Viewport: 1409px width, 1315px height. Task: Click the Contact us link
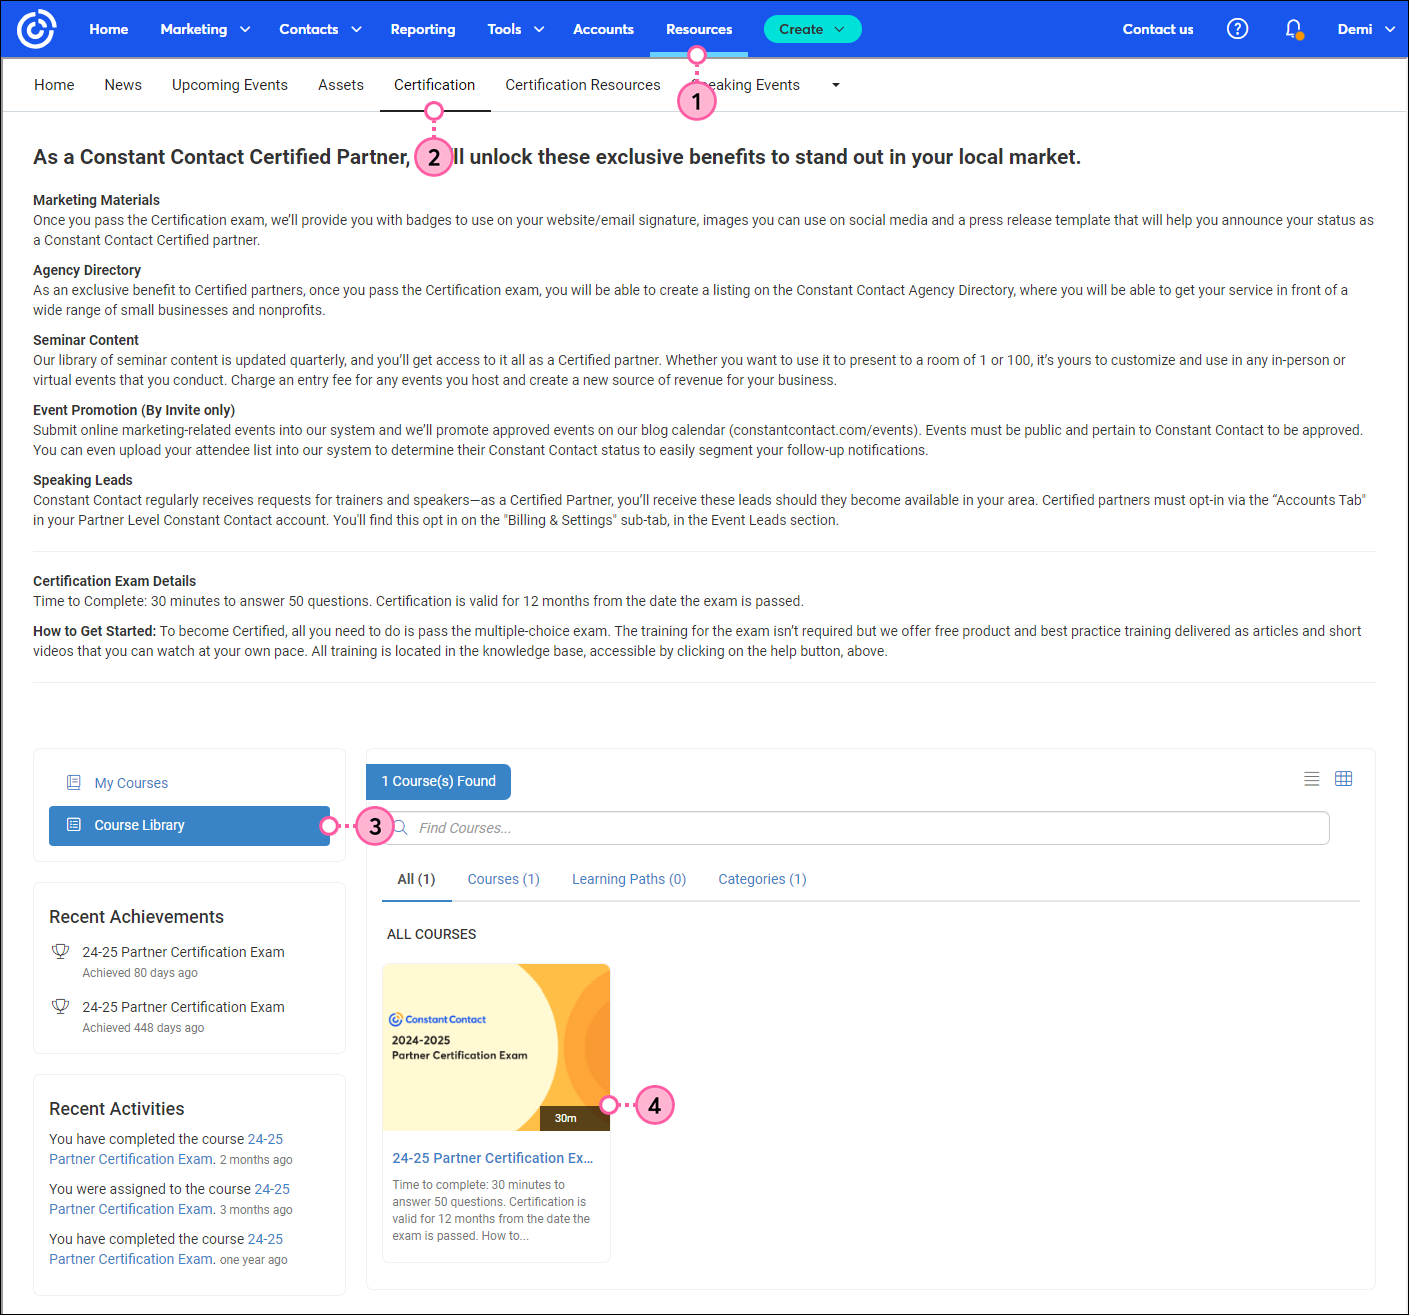(1157, 29)
